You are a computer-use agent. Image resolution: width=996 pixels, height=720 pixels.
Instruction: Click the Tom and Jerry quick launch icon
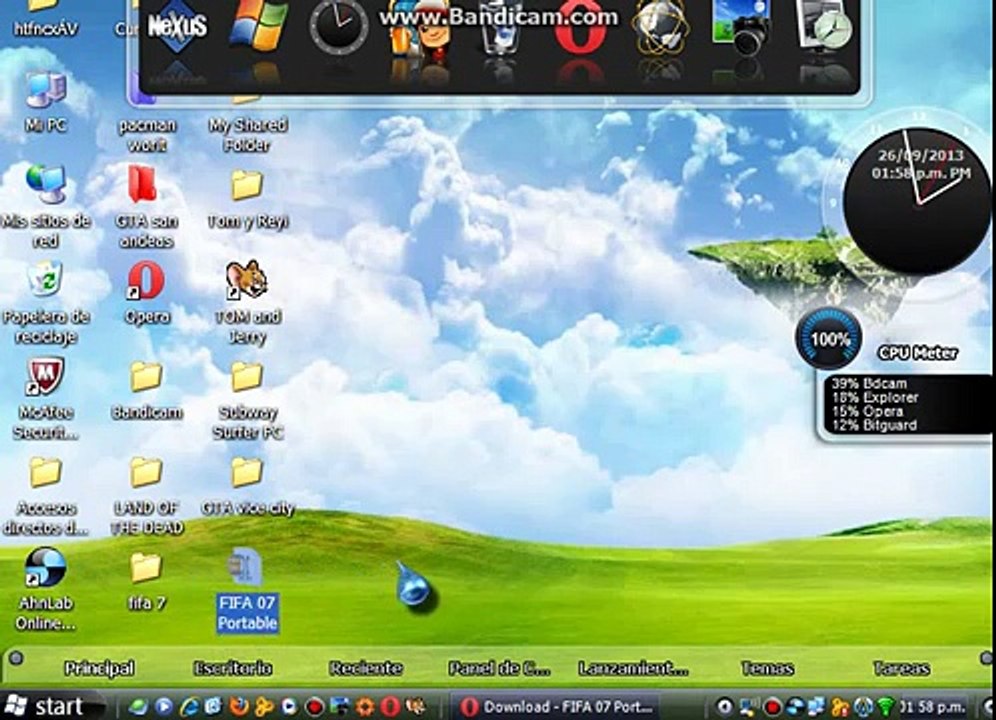coord(415,707)
